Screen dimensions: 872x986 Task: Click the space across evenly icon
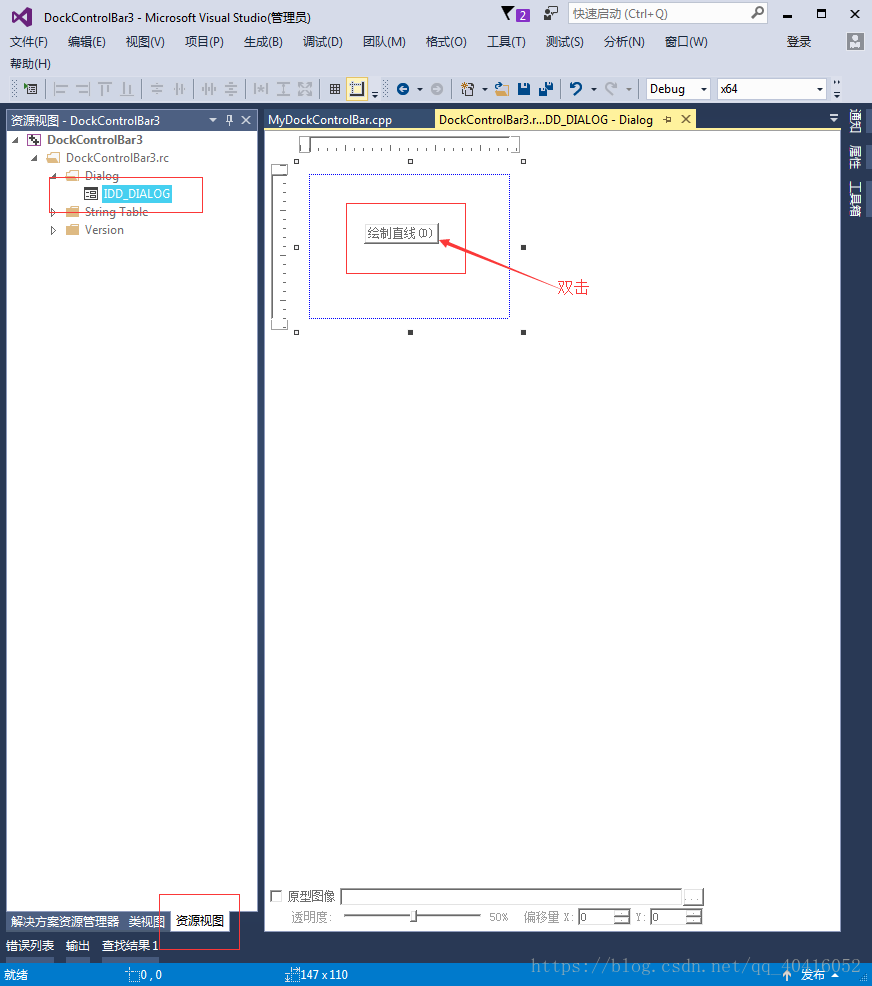pyautogui.click(x=209, y=89)
